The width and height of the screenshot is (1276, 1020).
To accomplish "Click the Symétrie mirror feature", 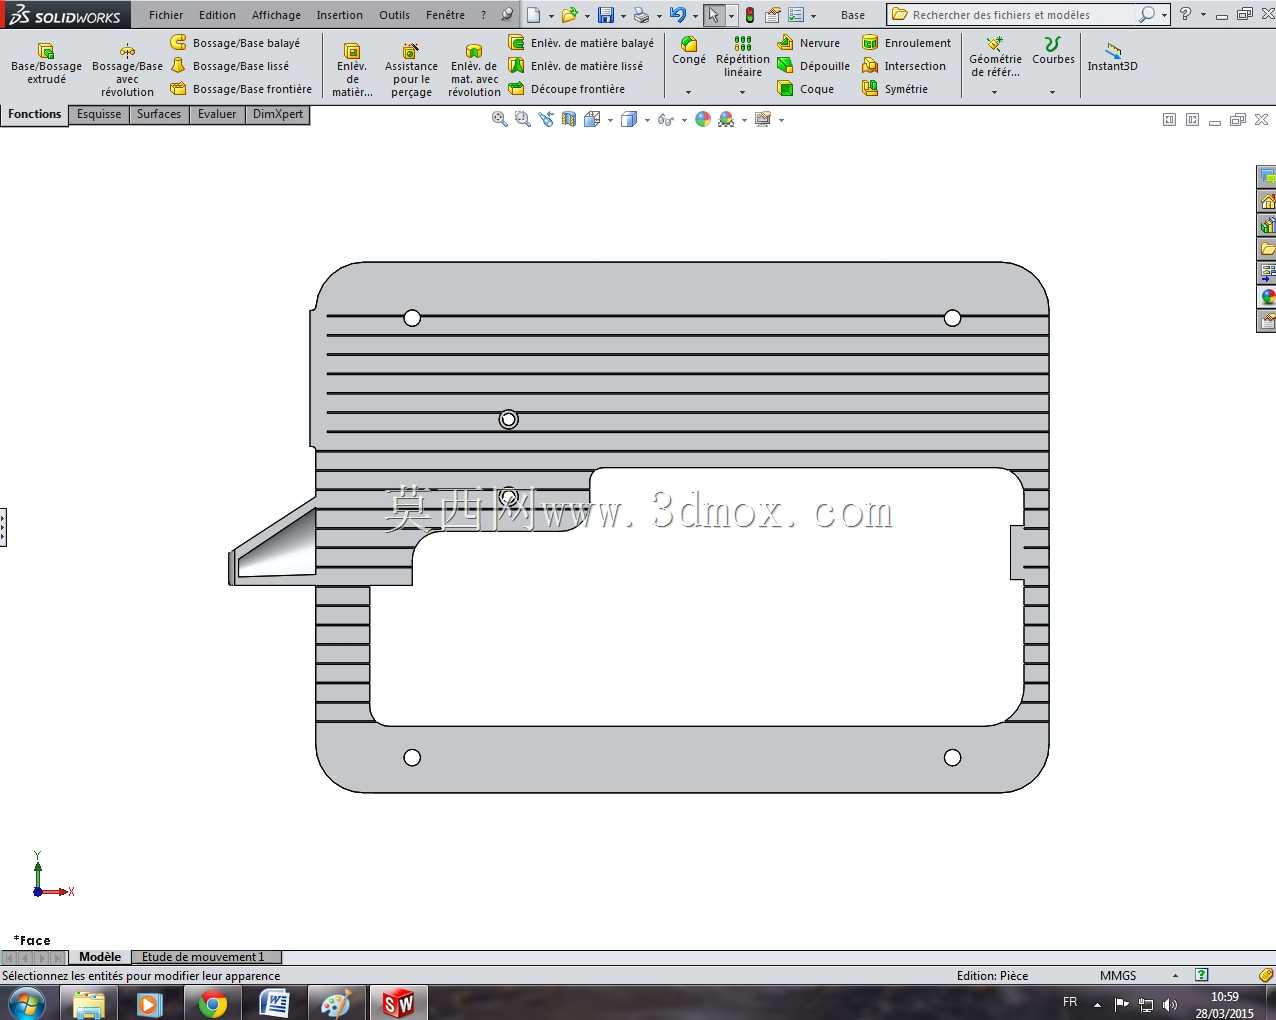I will click(895, 89).
